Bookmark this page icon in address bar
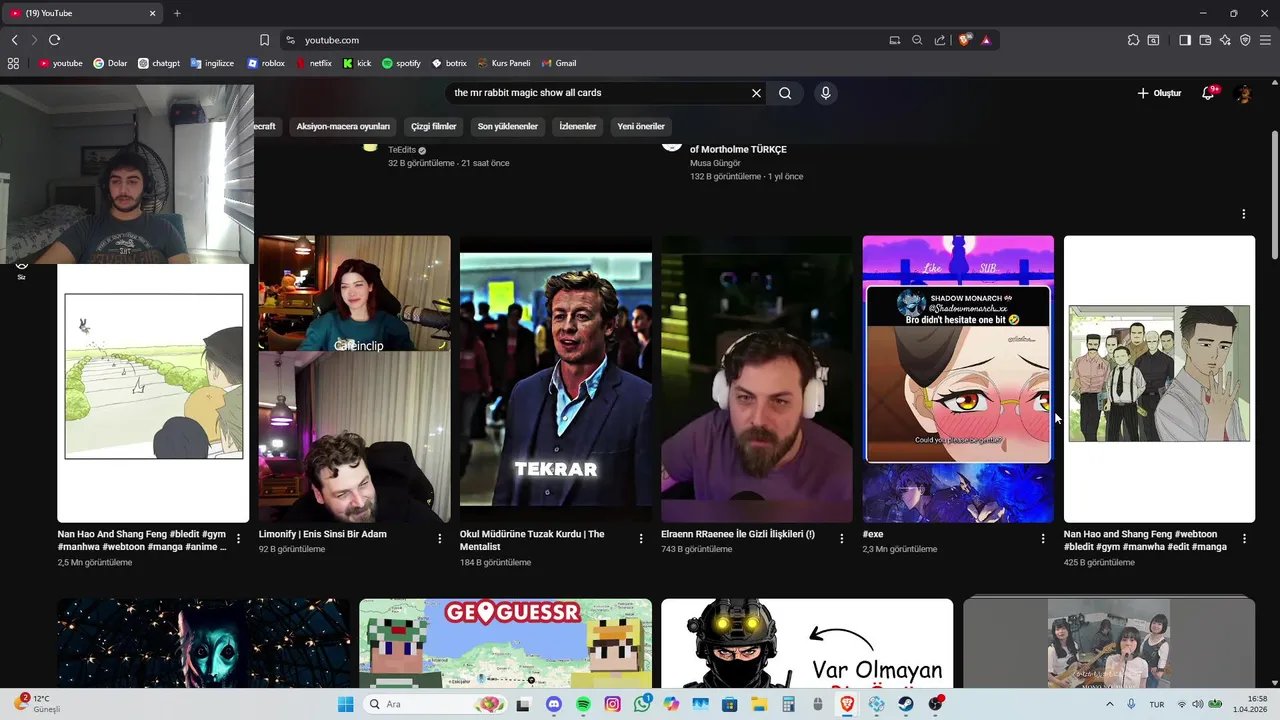1280x720 pixels. click(264, 40)
